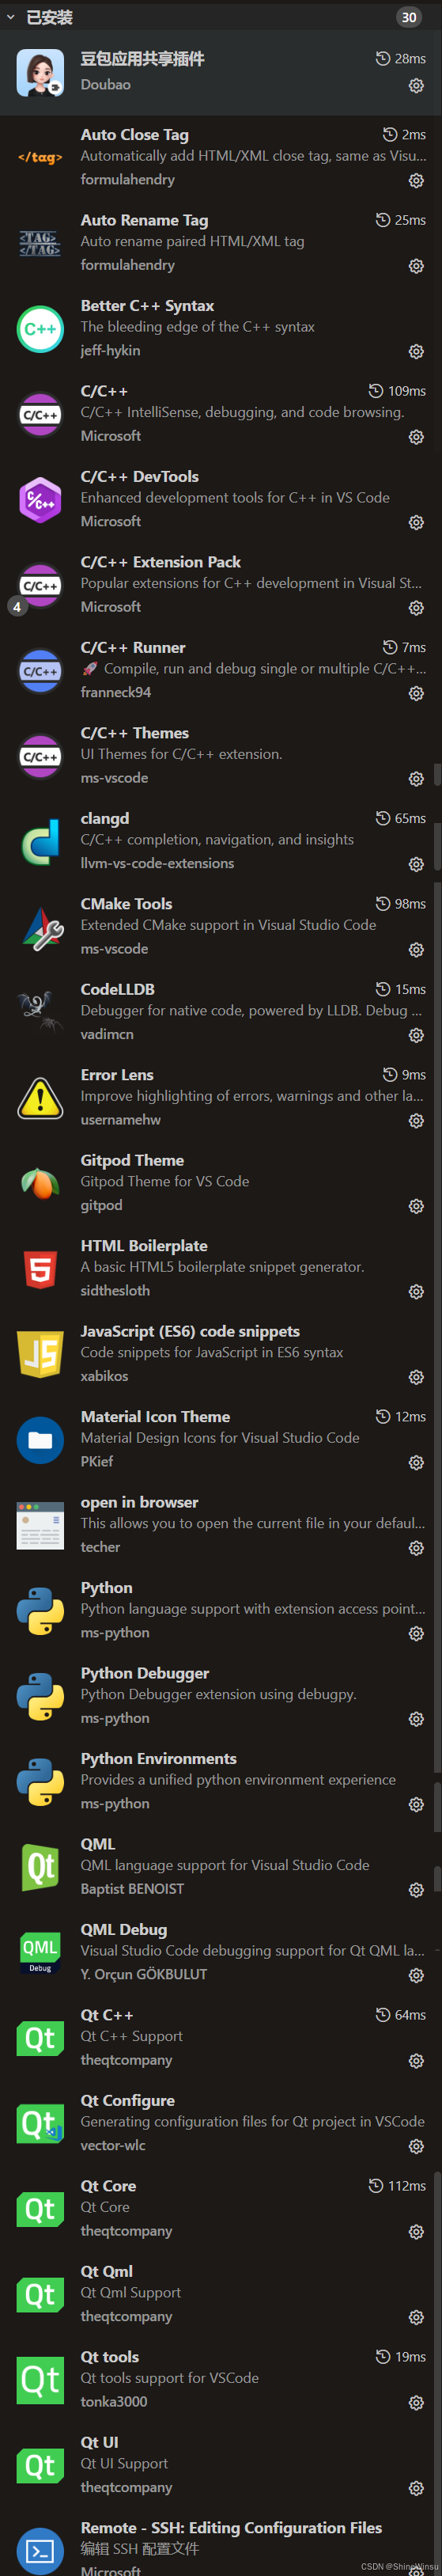Click the Auto Close Tag orange tag icon
The image size is (442, 2576).
[40, 158]
